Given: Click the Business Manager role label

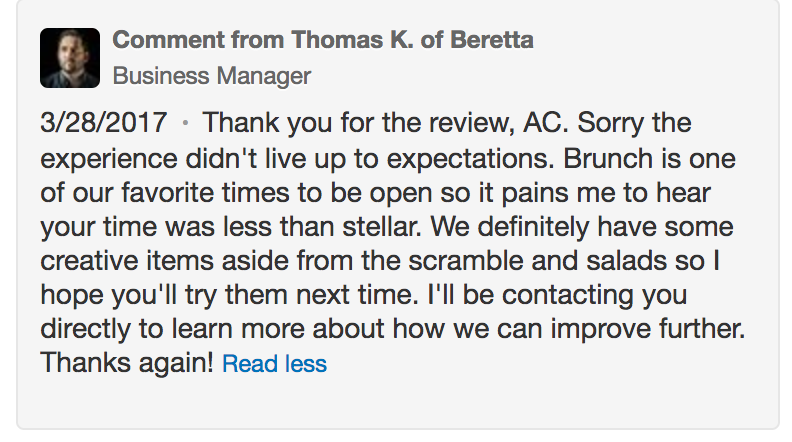Looking at the screenshot, I should pos(212,76).
